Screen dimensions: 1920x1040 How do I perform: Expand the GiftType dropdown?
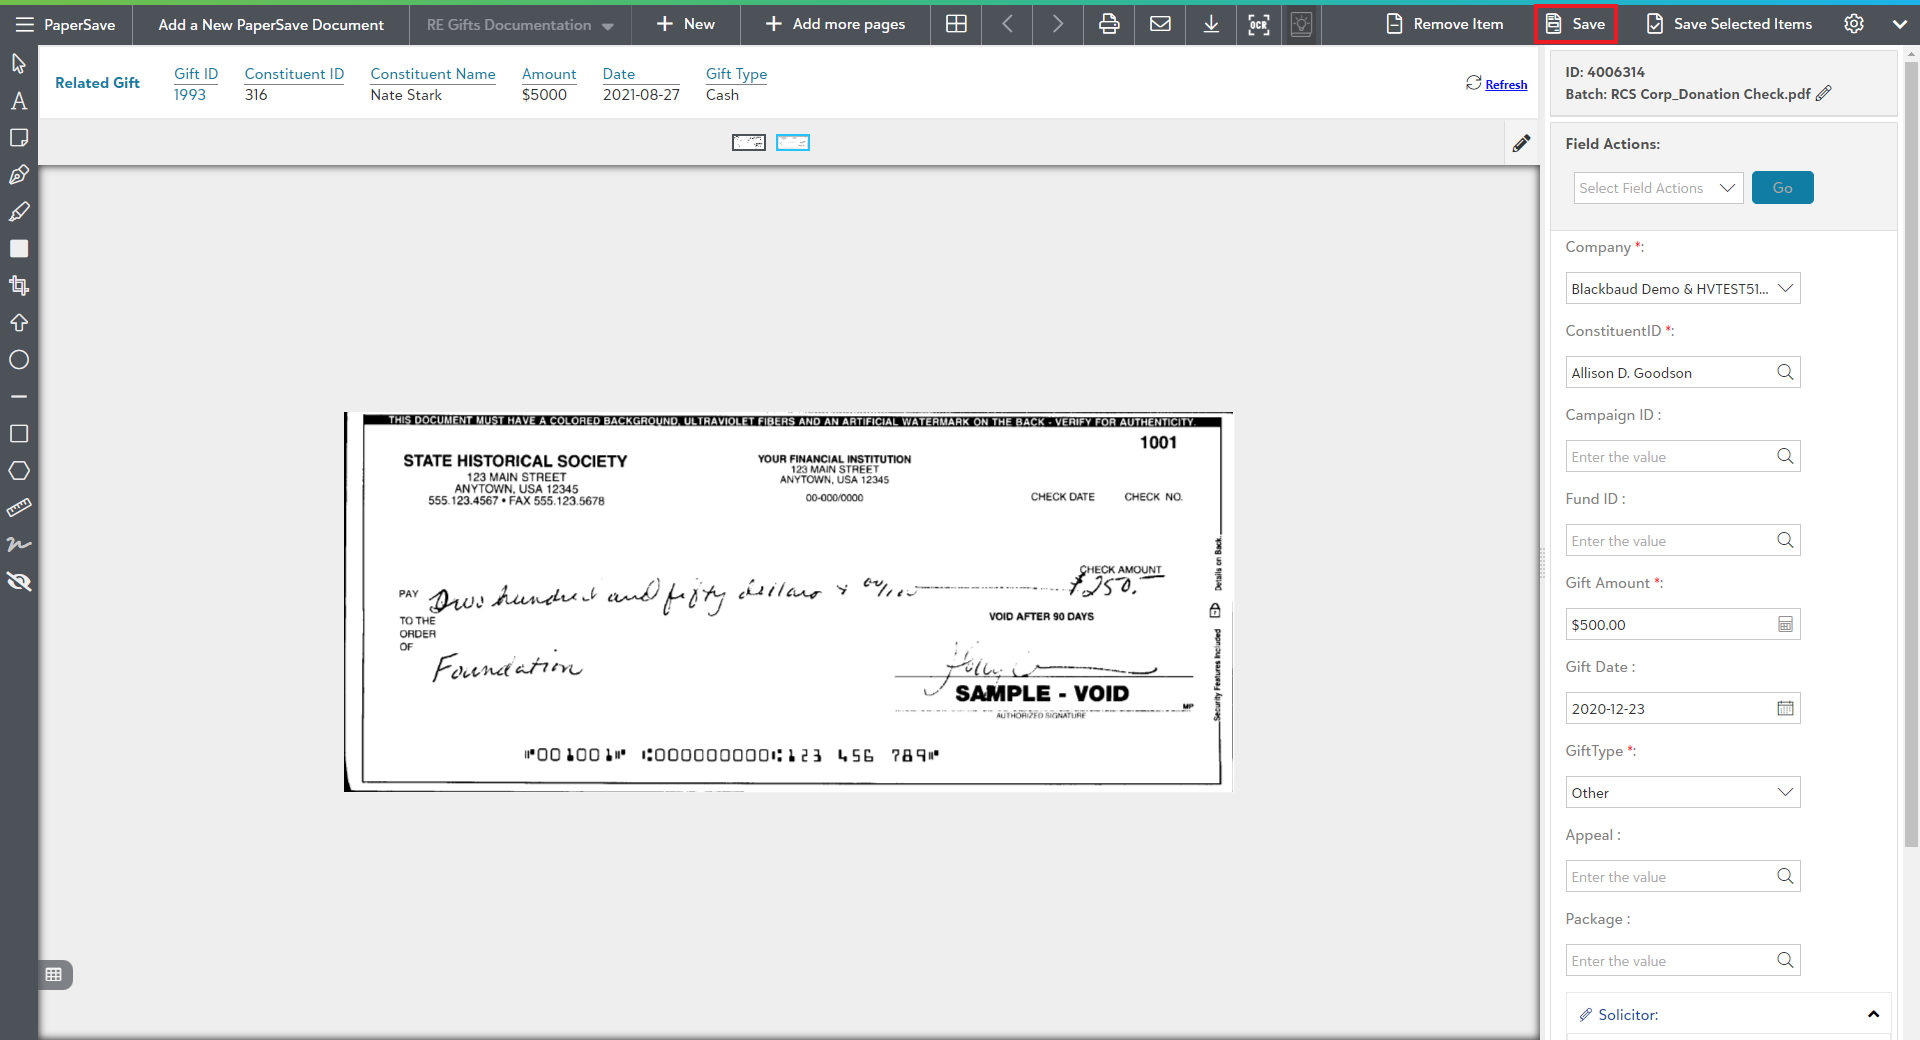click(1682, 793)
